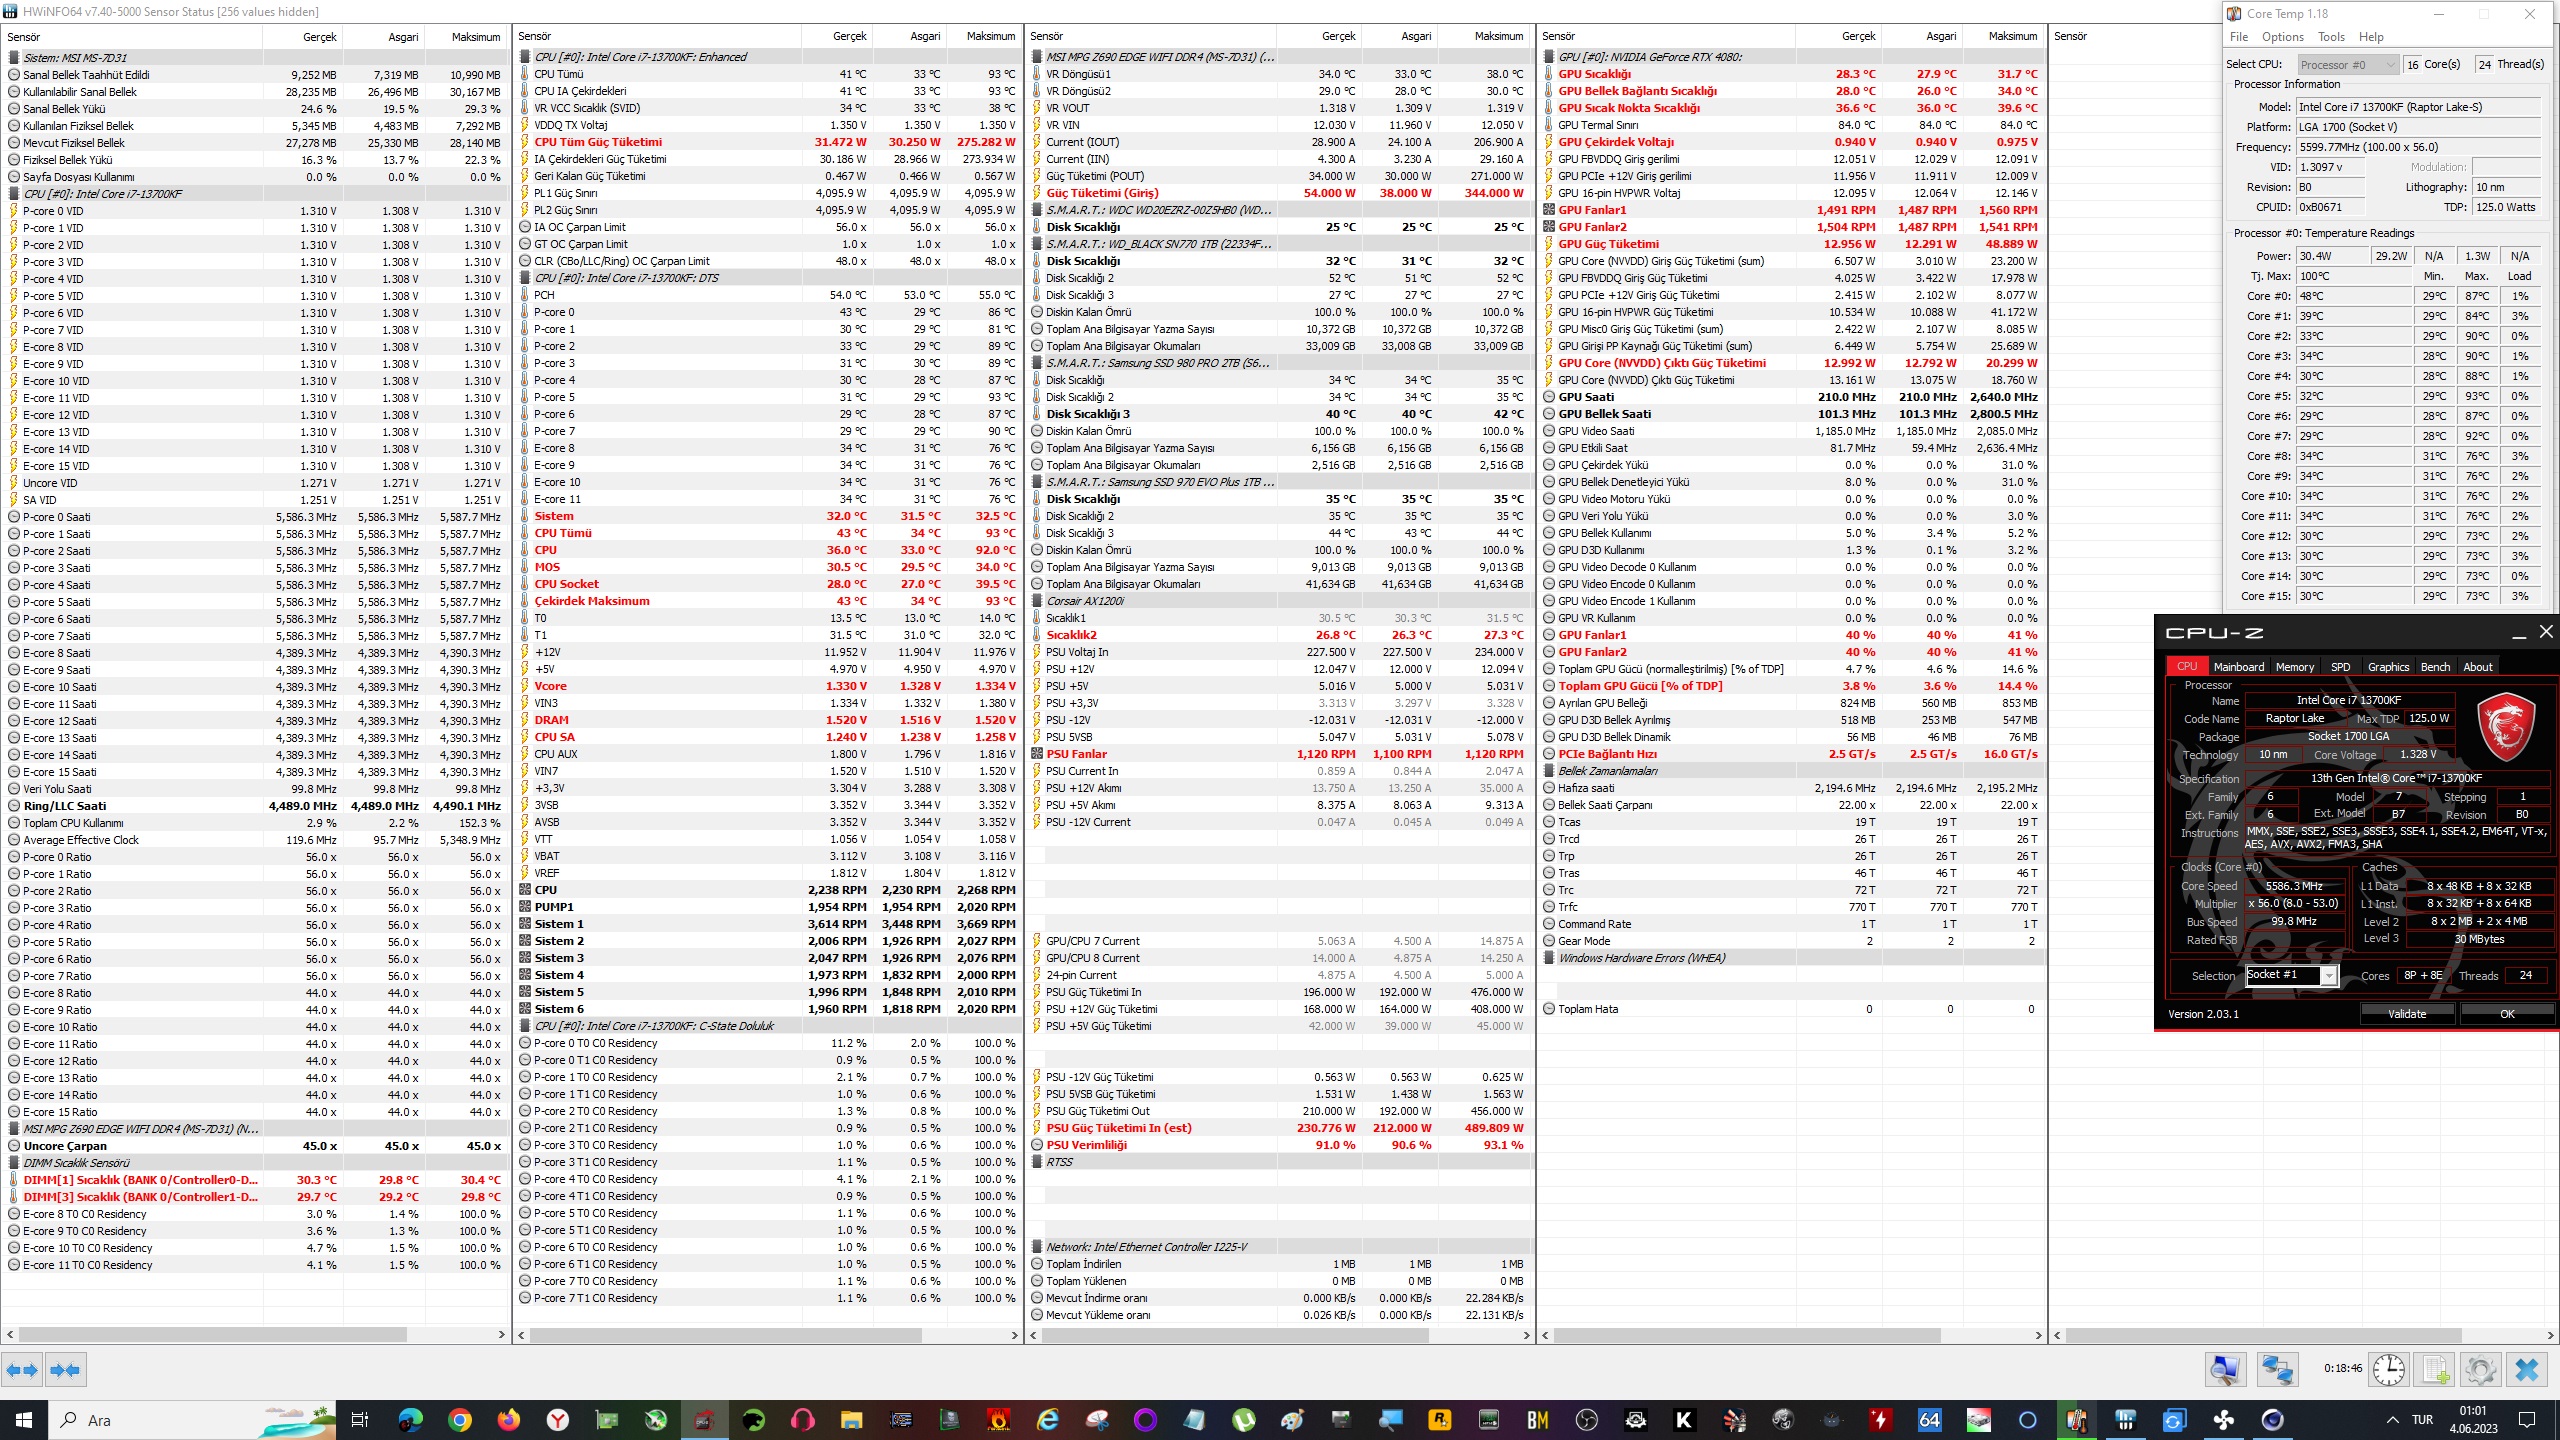Image resolution: width=2560 pixels, height=1440 pixels.
Task: Open the Windows Start menu
Action: point(24,1420)
